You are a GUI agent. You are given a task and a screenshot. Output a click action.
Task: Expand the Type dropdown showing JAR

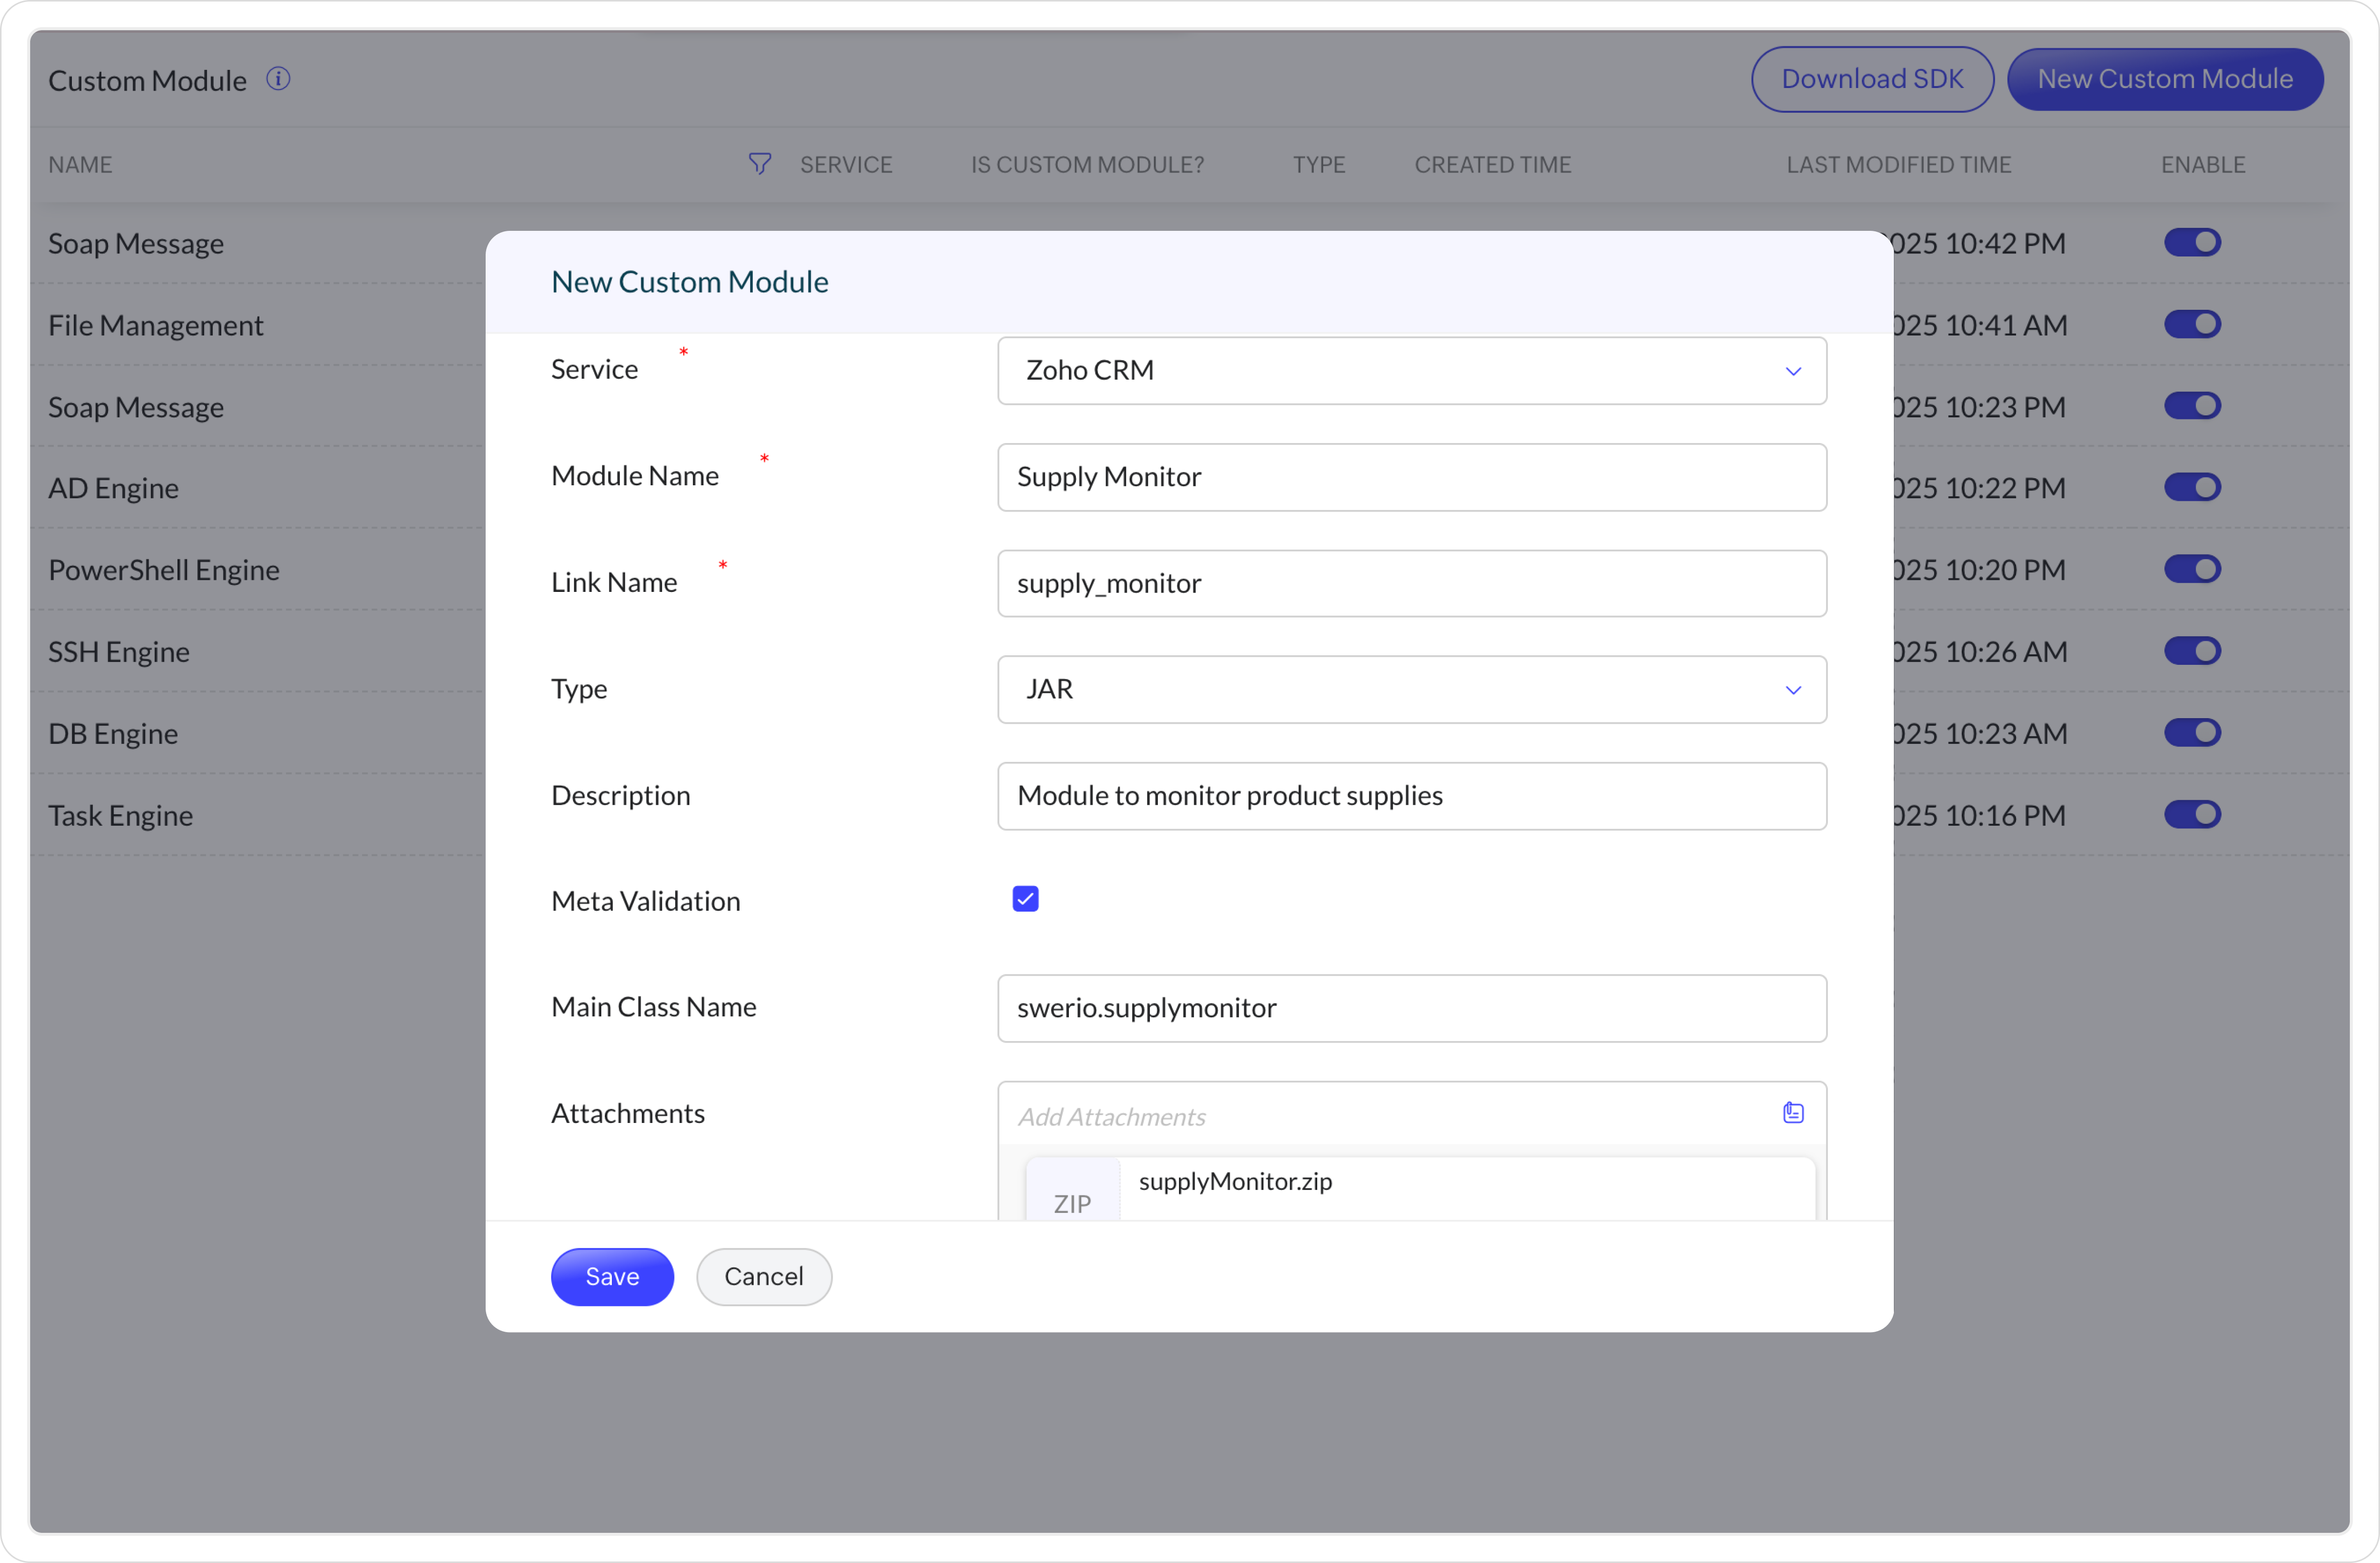tap(1400, 690)
